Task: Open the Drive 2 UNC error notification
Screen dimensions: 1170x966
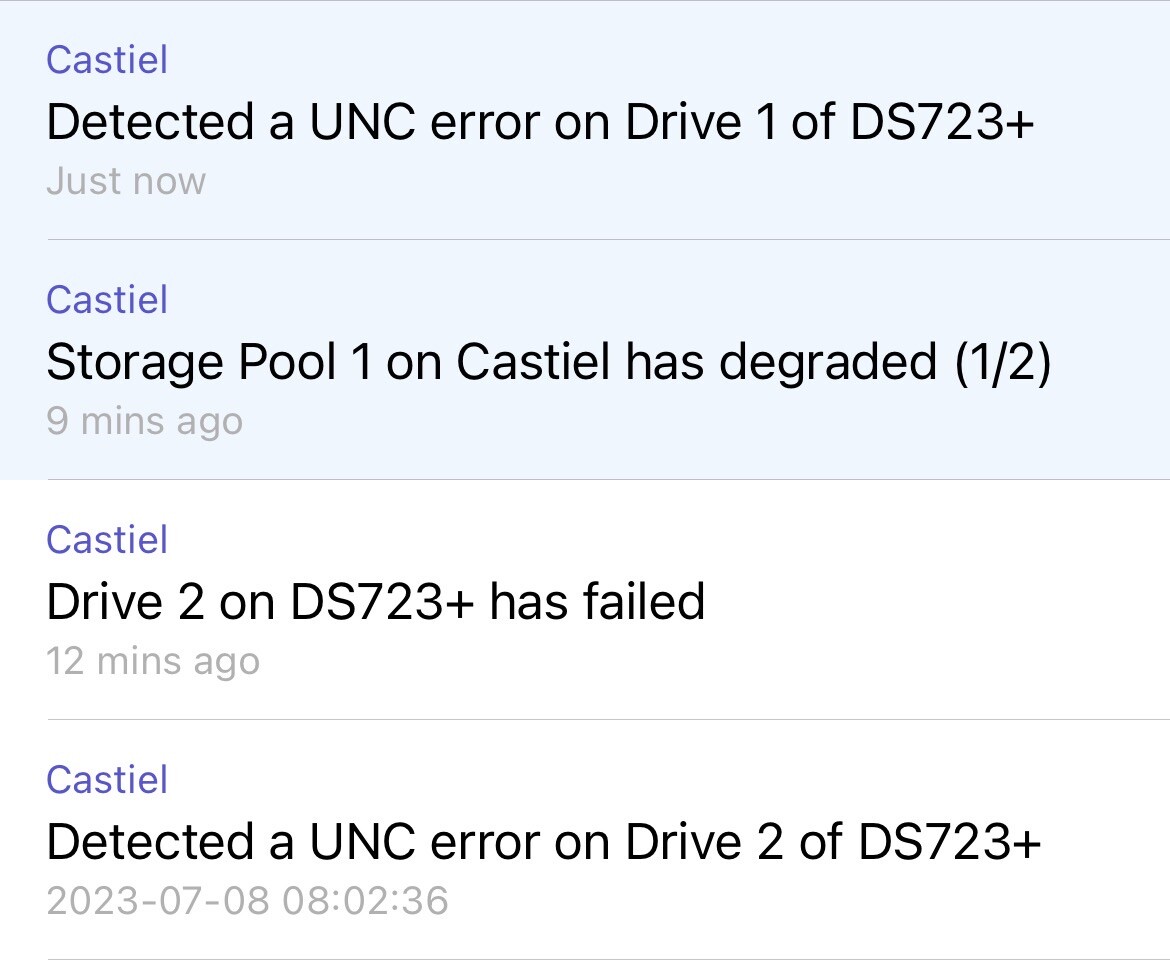Action: tap(544, 843)
